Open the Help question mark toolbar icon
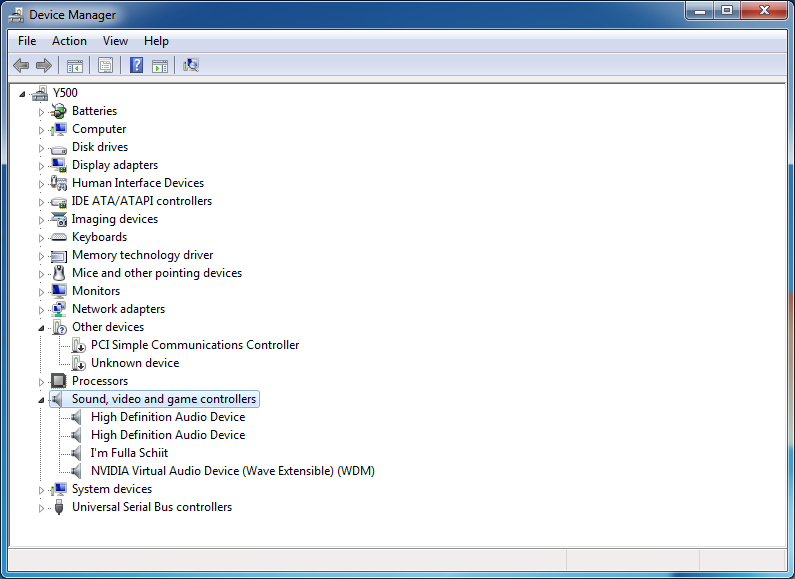Image resolution: width=795 pixels, height=579 pixels. pyautogui.click(x=136, y=65)
